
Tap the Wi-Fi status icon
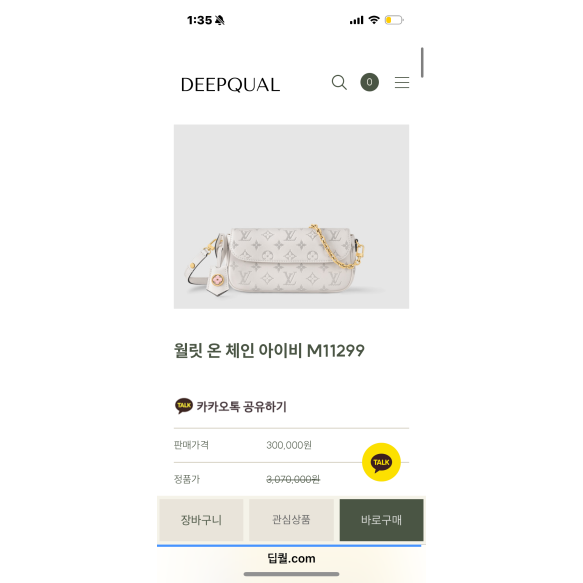[x=374, y=20]
